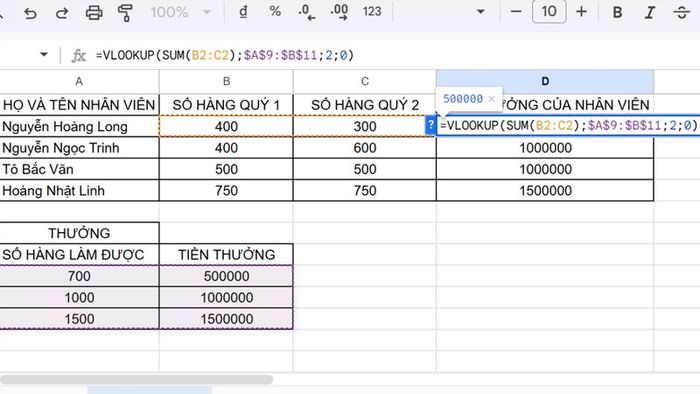Viewport: 700px width, 394px height.
Task: Open the 100% zoom dropdown
Action: point(180,12)
